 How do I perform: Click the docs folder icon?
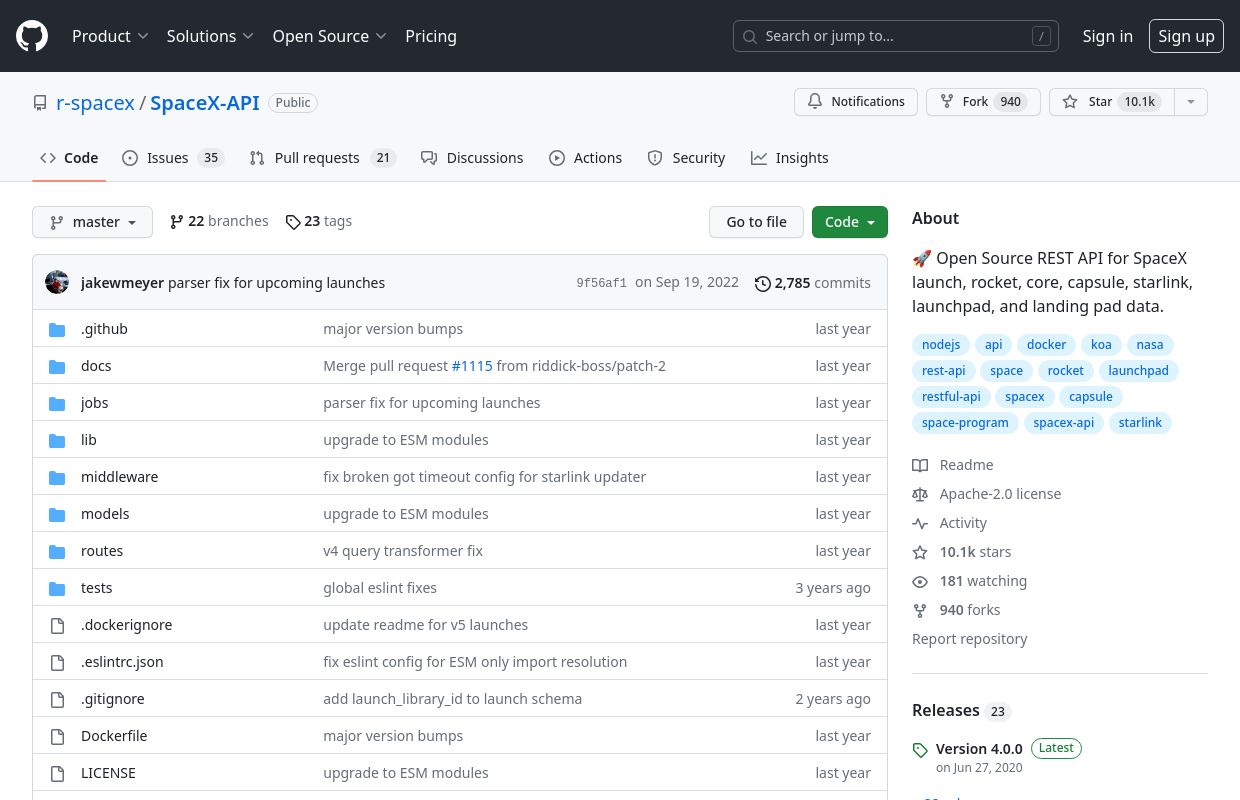tap(58, 366)
